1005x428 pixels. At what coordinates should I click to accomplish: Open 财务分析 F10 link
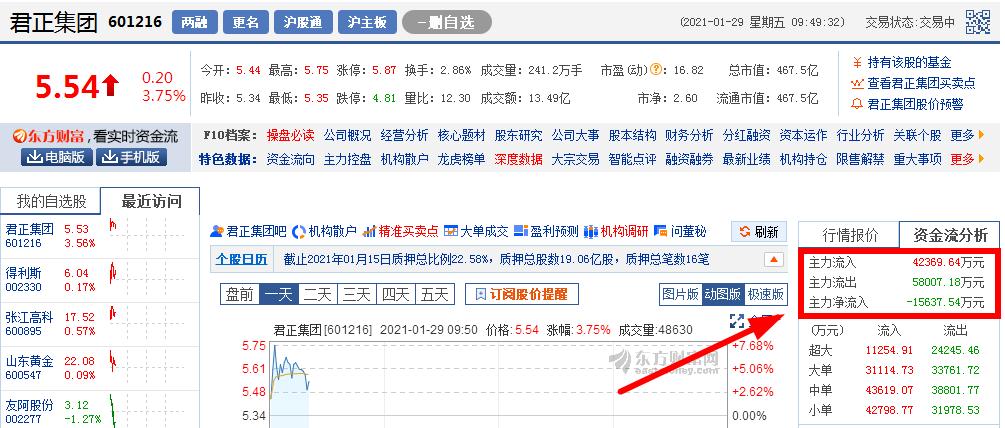coord(689,136)
